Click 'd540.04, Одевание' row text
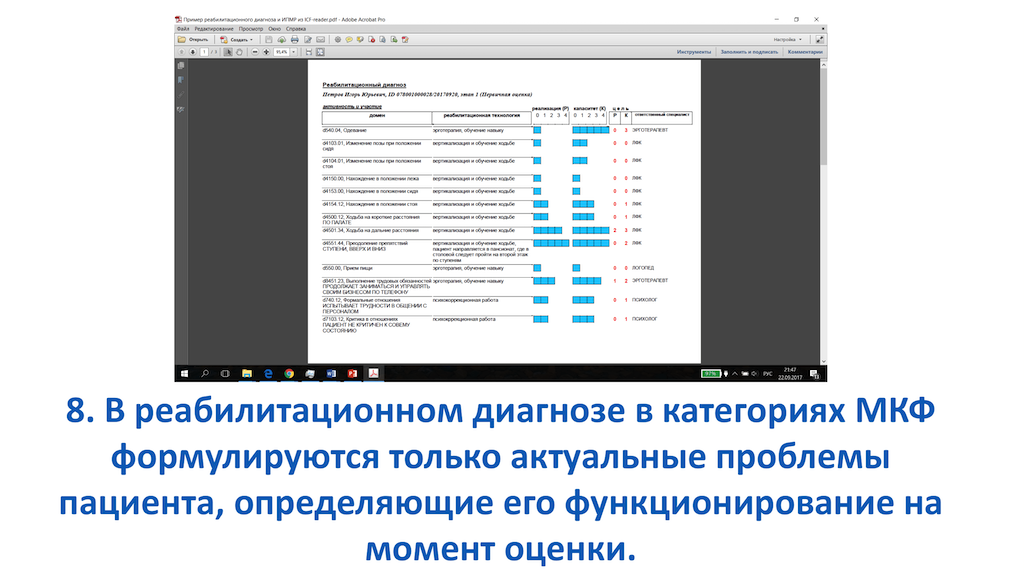Image resolution: width=1024 pixels, height=576 pixels. 344,131
